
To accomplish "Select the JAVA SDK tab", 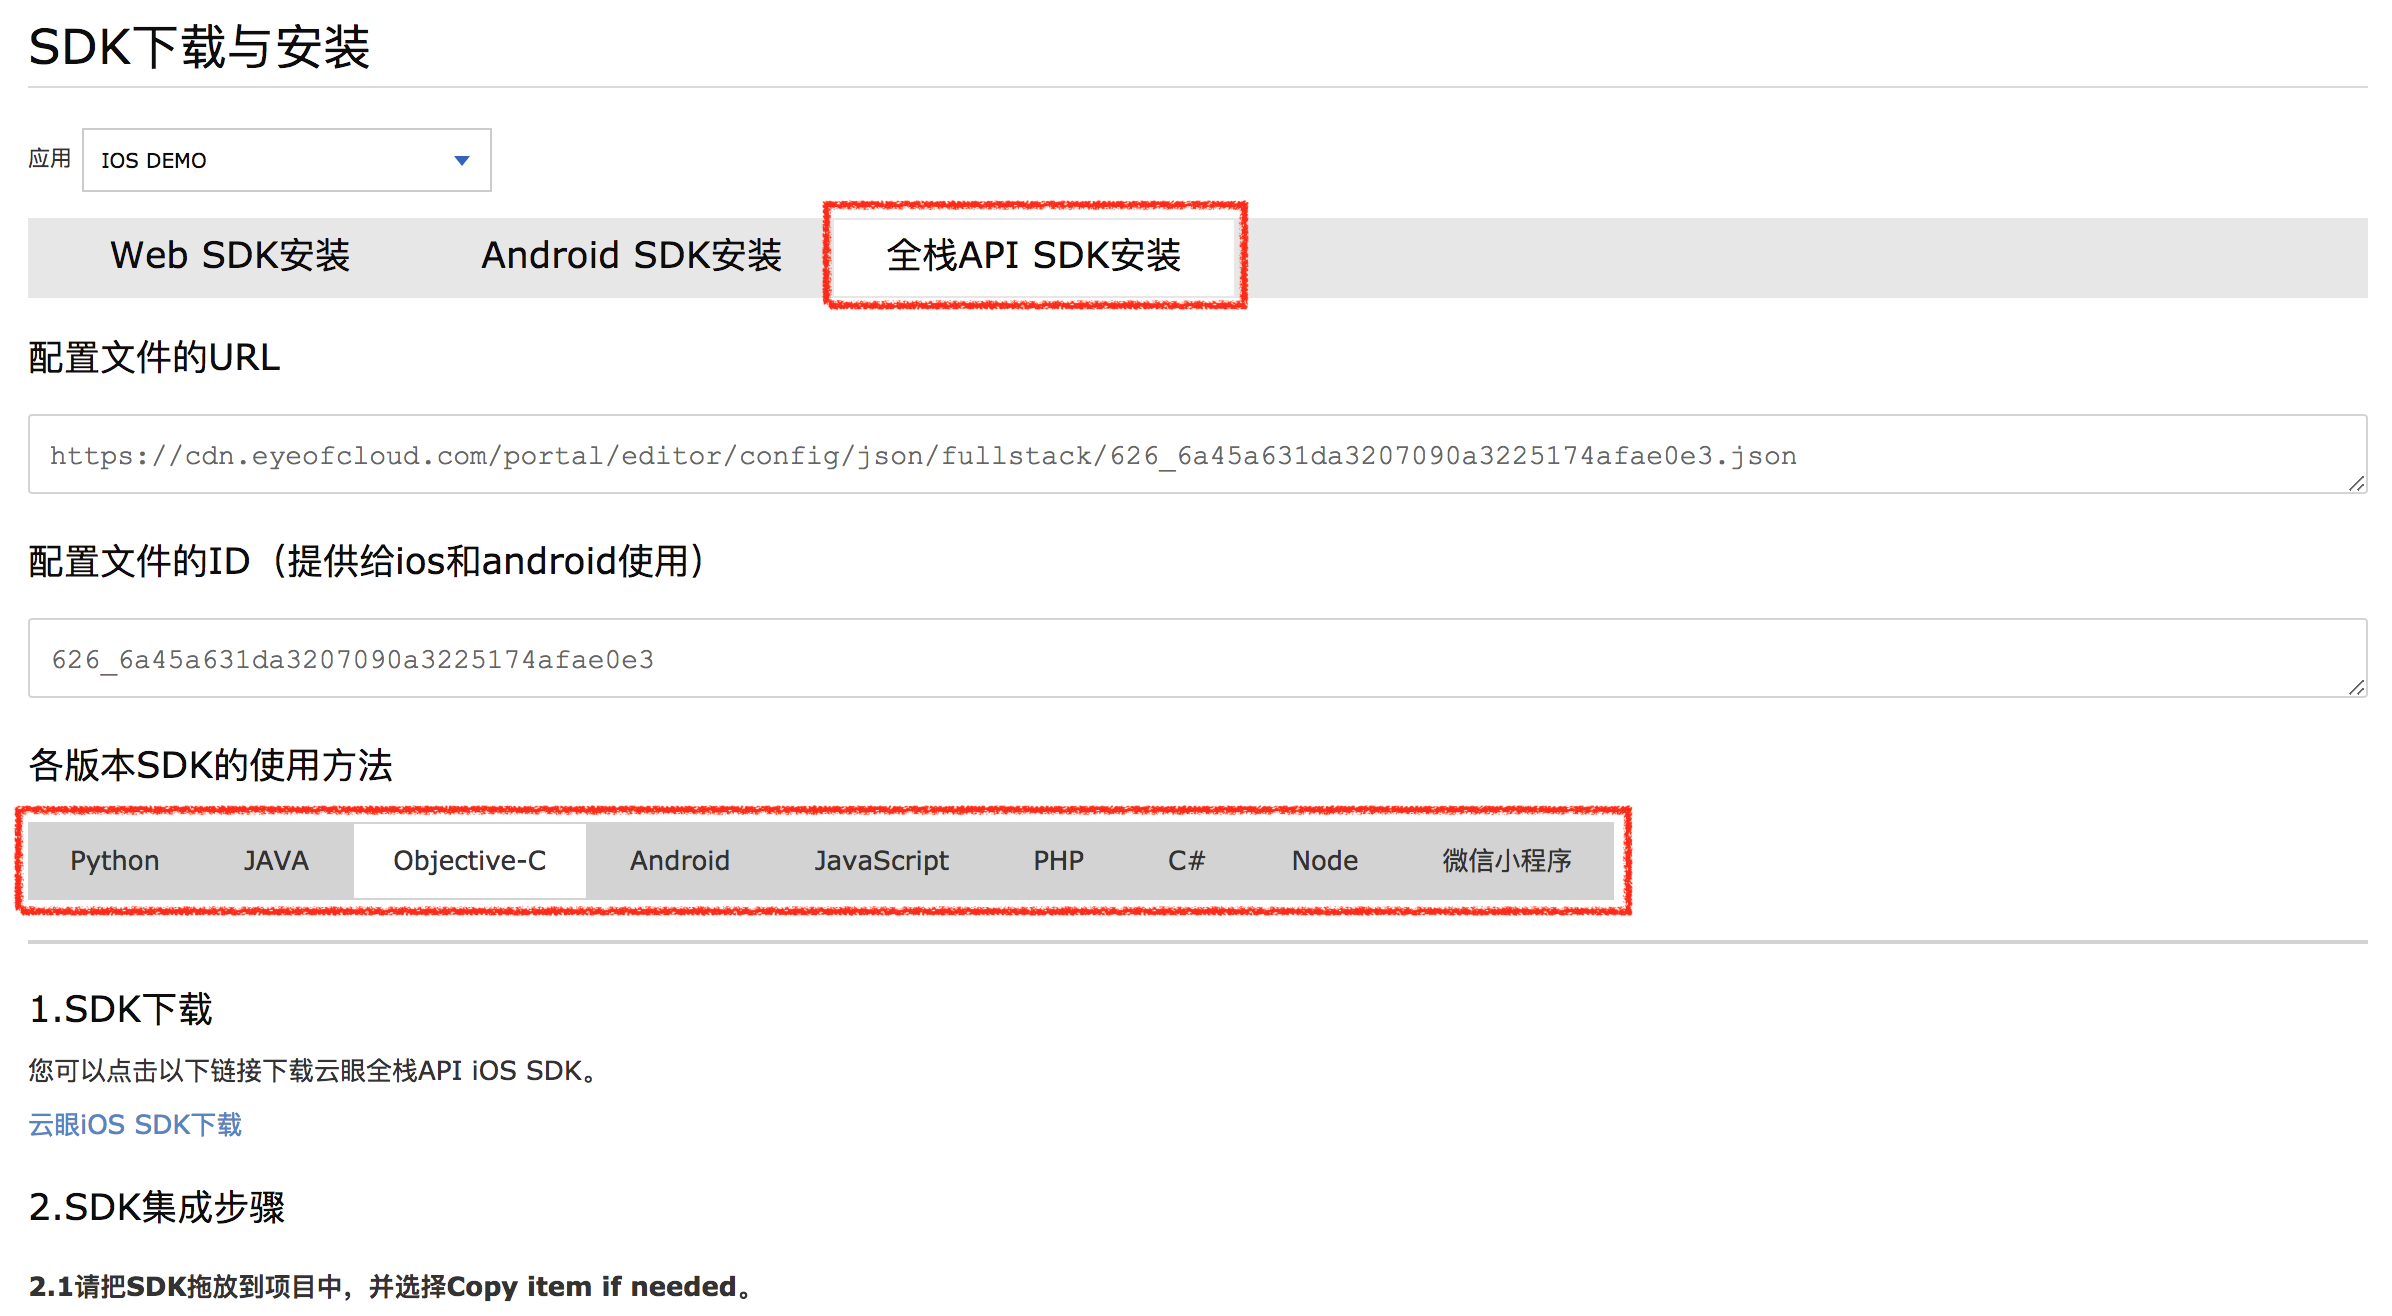I will (x=277, y=860).
